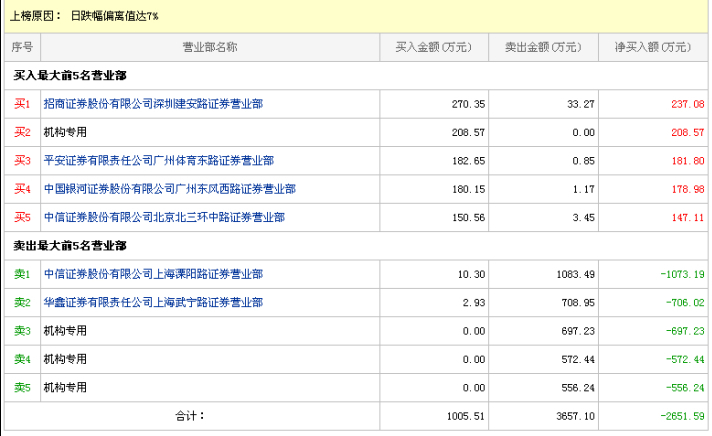712x436 pixels.
Task: Open 中信证券 上海溧阳路证券营业部 link
Action: pos(153,274)
